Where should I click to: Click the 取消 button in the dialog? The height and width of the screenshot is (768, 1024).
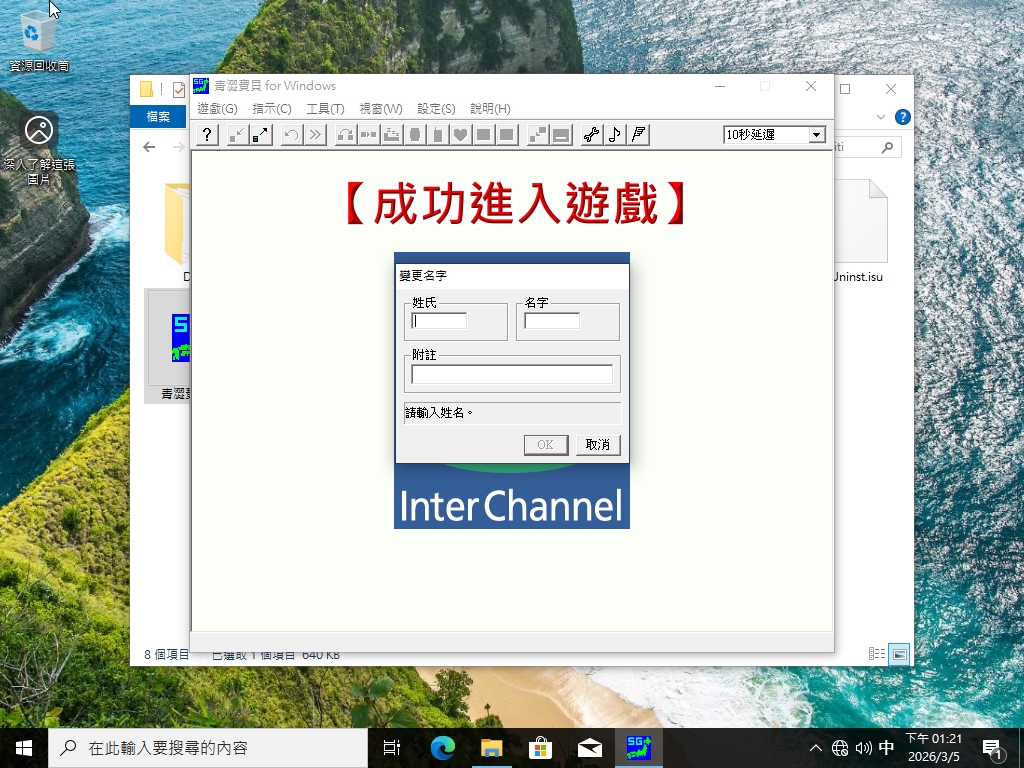tap(598, 445)
